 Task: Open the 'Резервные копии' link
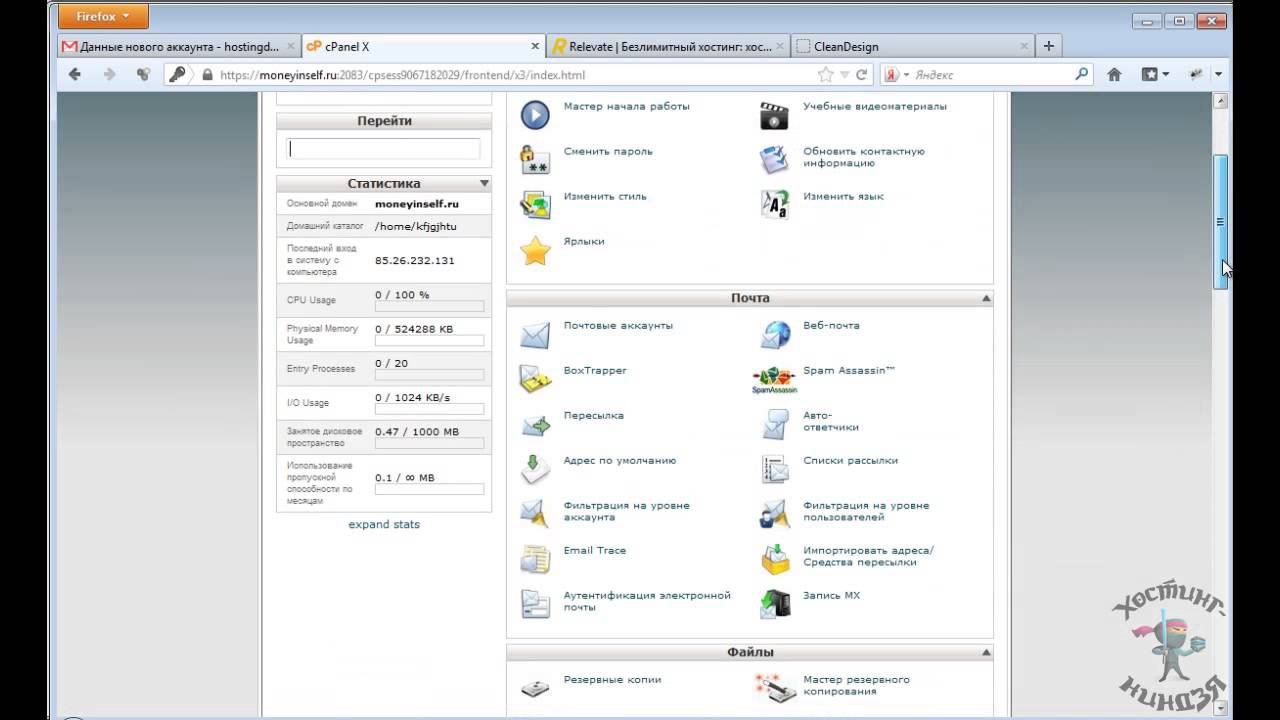point(612,679)
